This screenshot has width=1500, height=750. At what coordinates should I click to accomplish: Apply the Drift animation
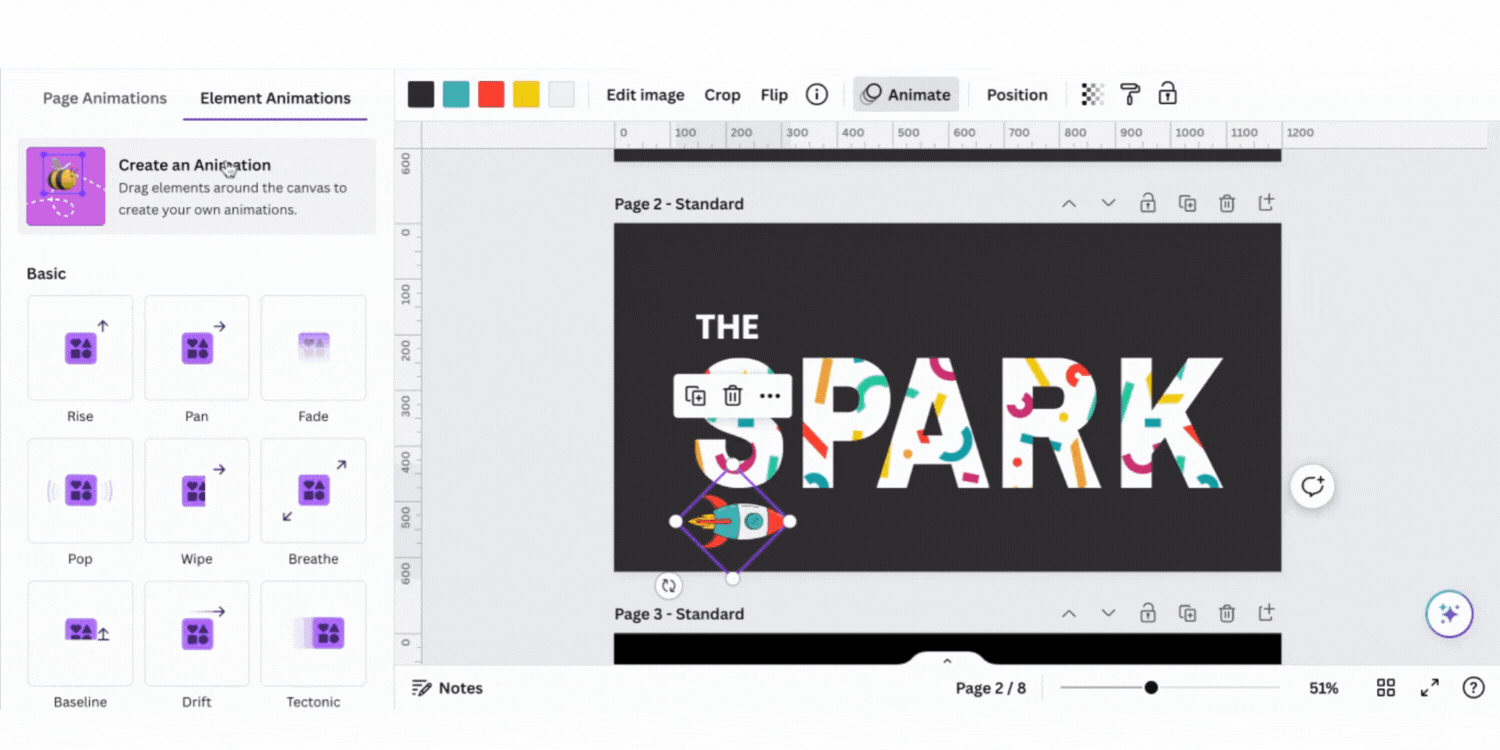tap(197, 634)
